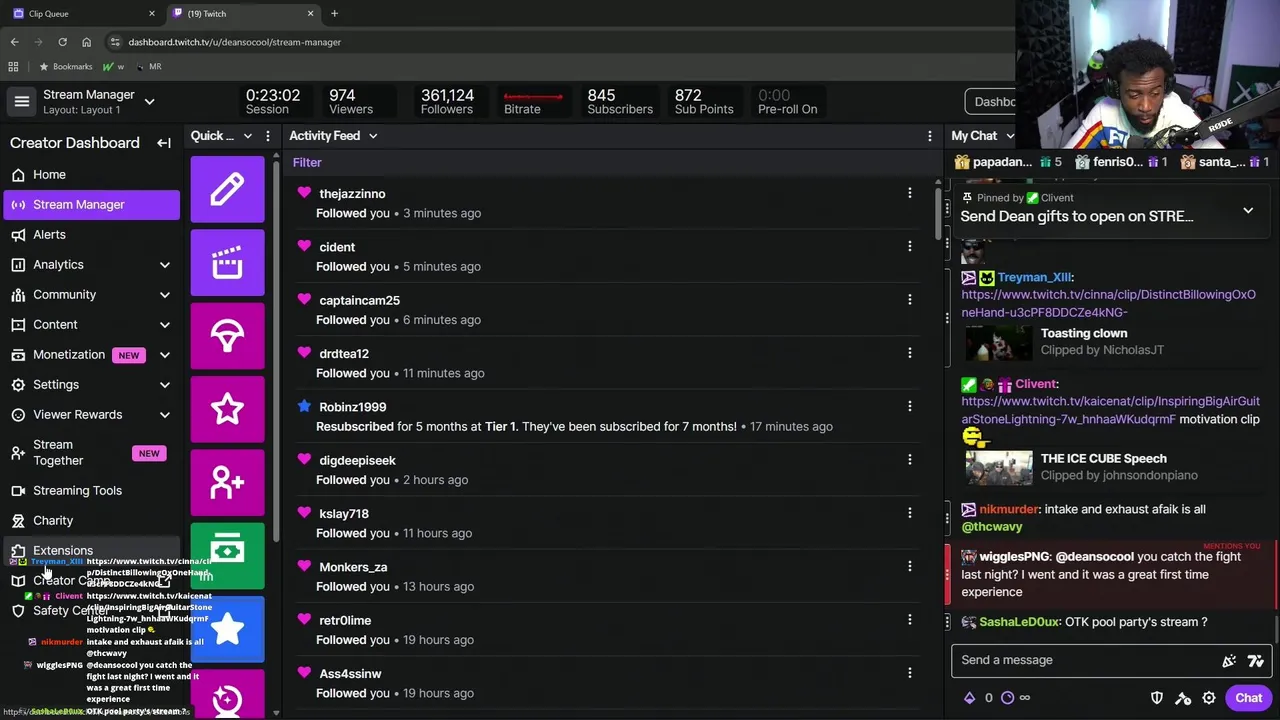
Task: Open the Quick Actions panel three-dot menu
Action: point(267,136)
